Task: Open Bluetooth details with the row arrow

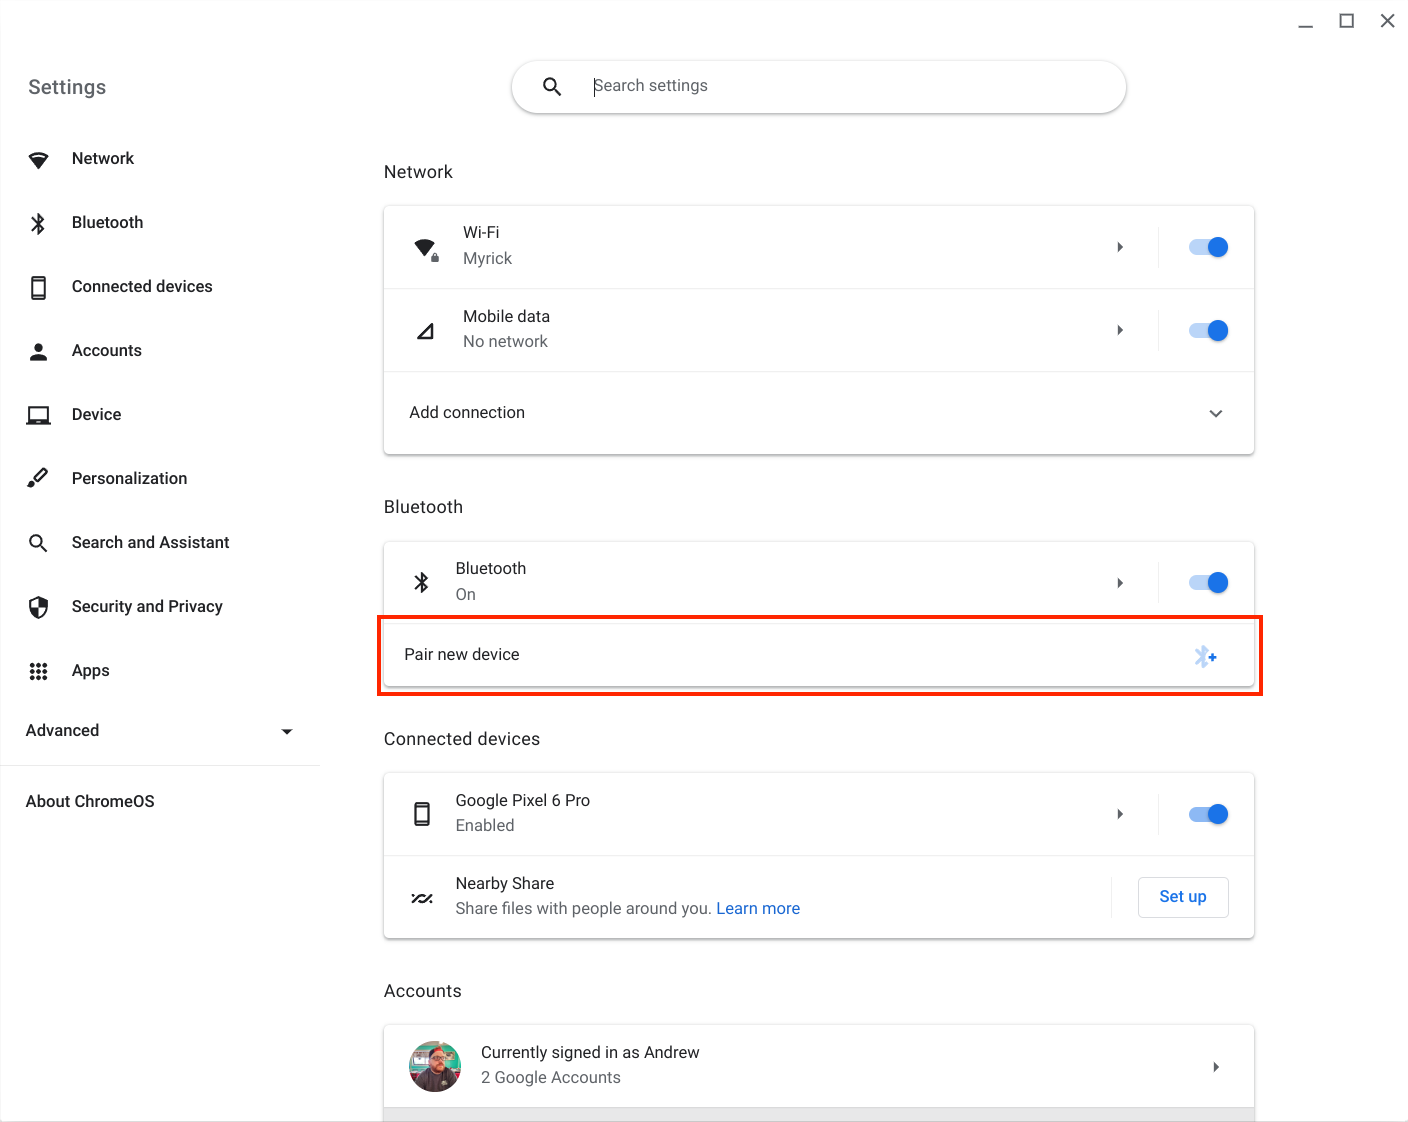Action: point(1120,582)
